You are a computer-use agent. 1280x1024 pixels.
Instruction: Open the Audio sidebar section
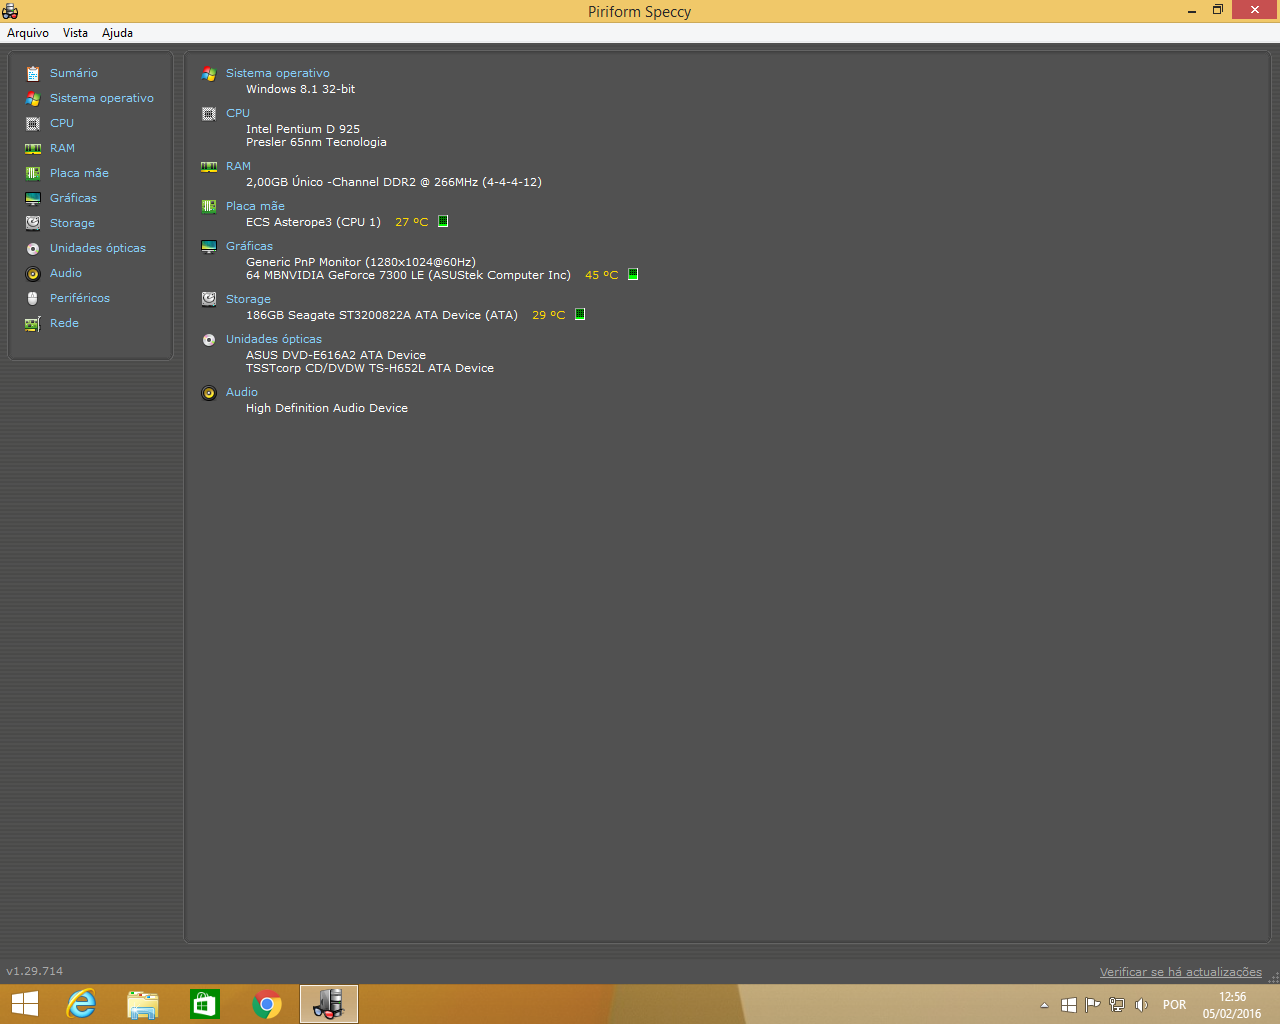[x=66, y=273]
